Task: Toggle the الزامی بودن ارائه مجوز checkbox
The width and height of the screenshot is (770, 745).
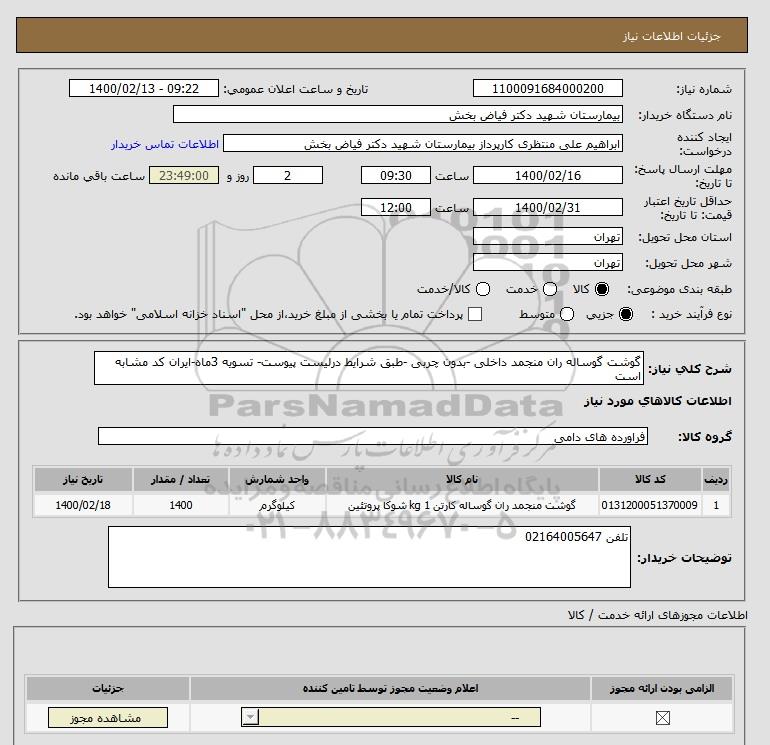Action: pyautogui.click(x=662, y=718)
